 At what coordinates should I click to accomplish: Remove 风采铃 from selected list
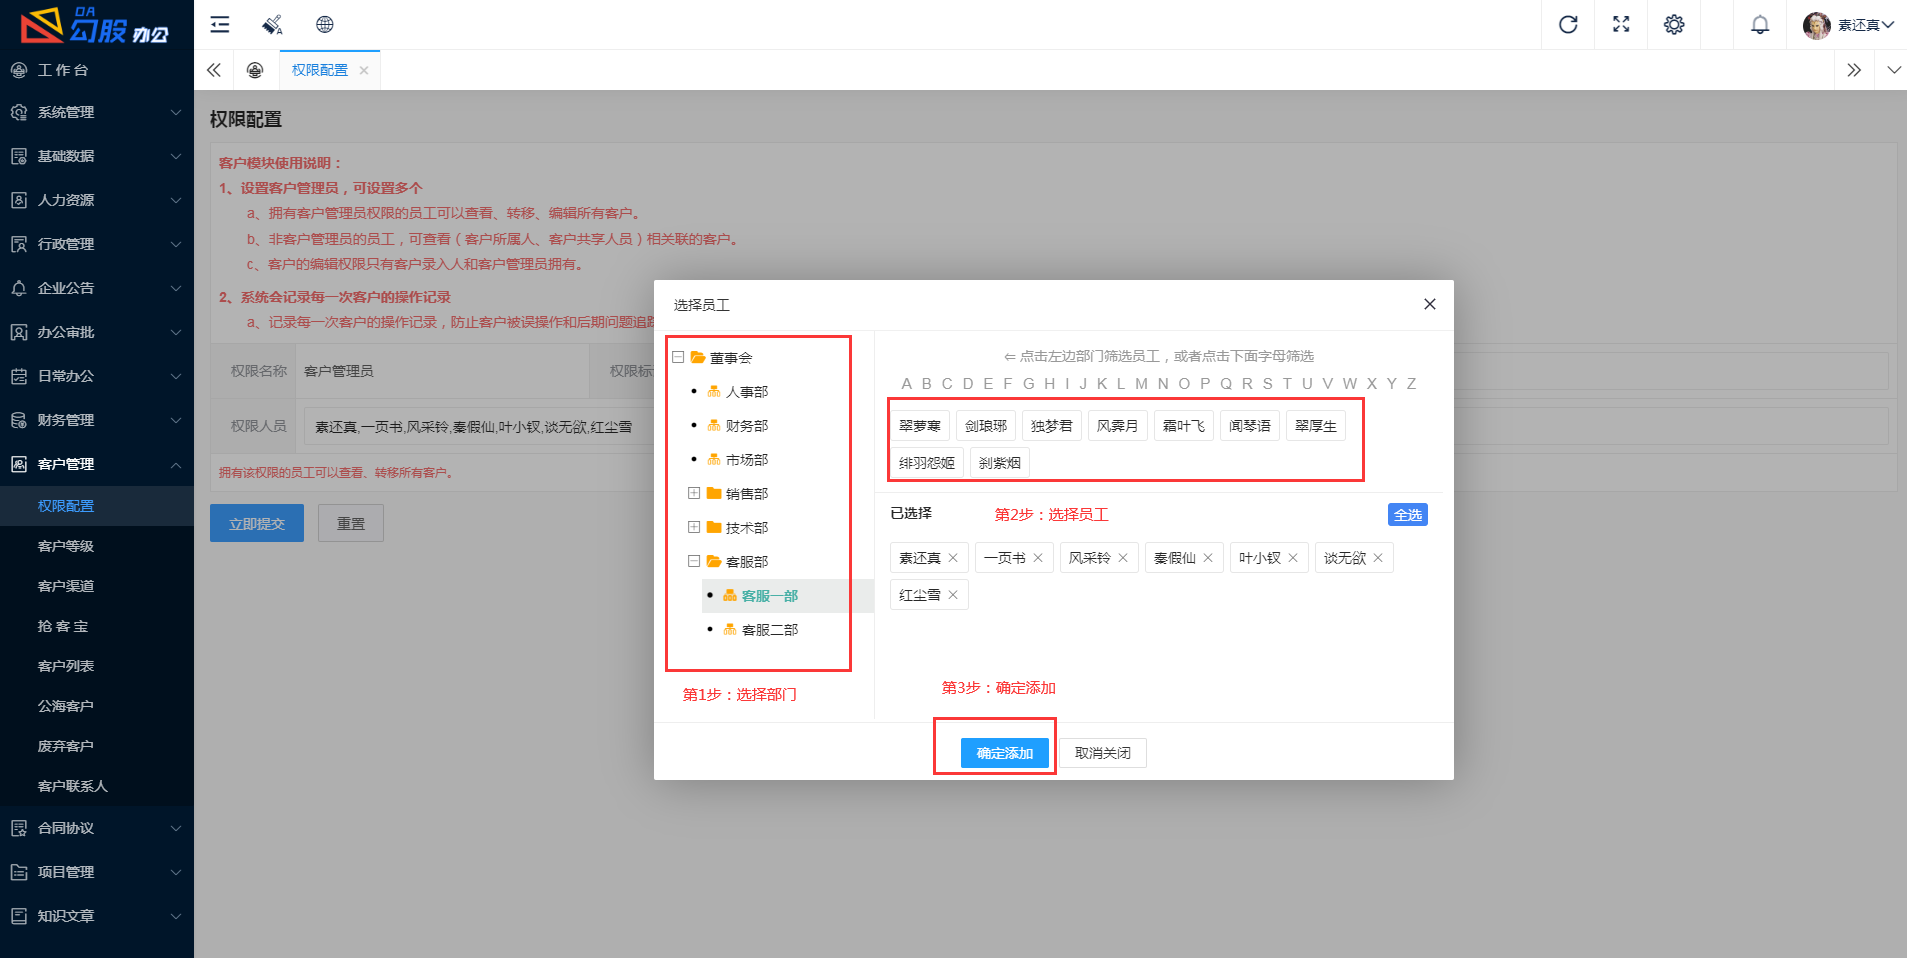tap(1123, 558)
